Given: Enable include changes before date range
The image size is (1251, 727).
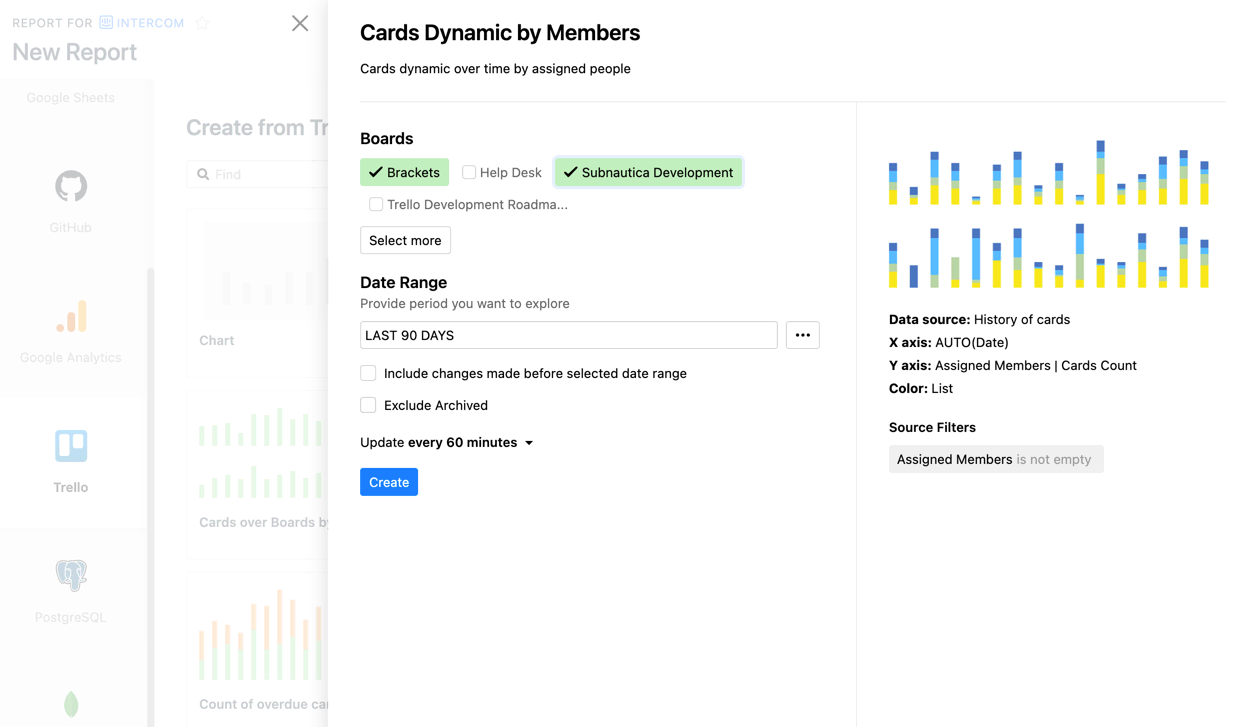Looking at the screenshot, I should point(368,373).
